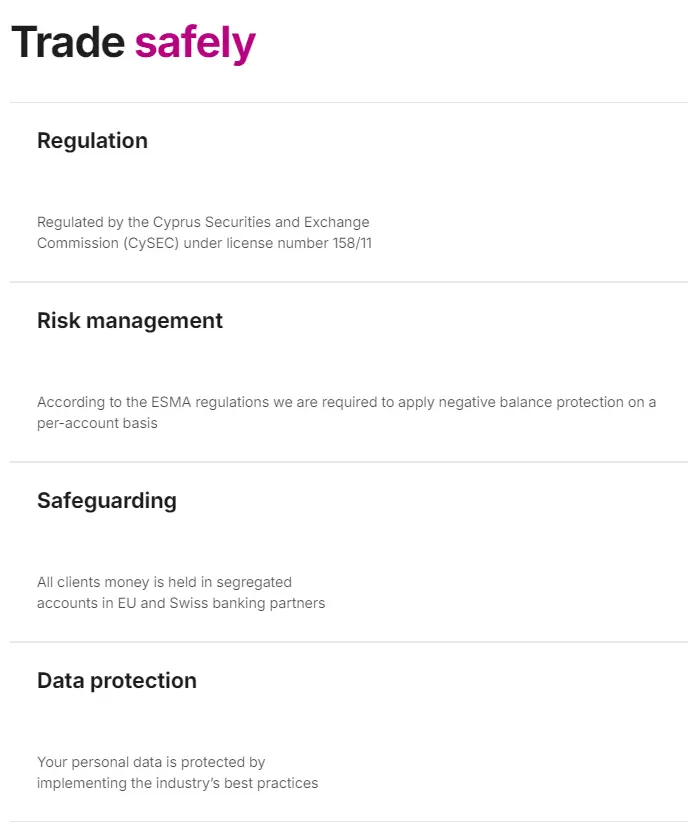Click the segregated accounts description

coord(181,593)
